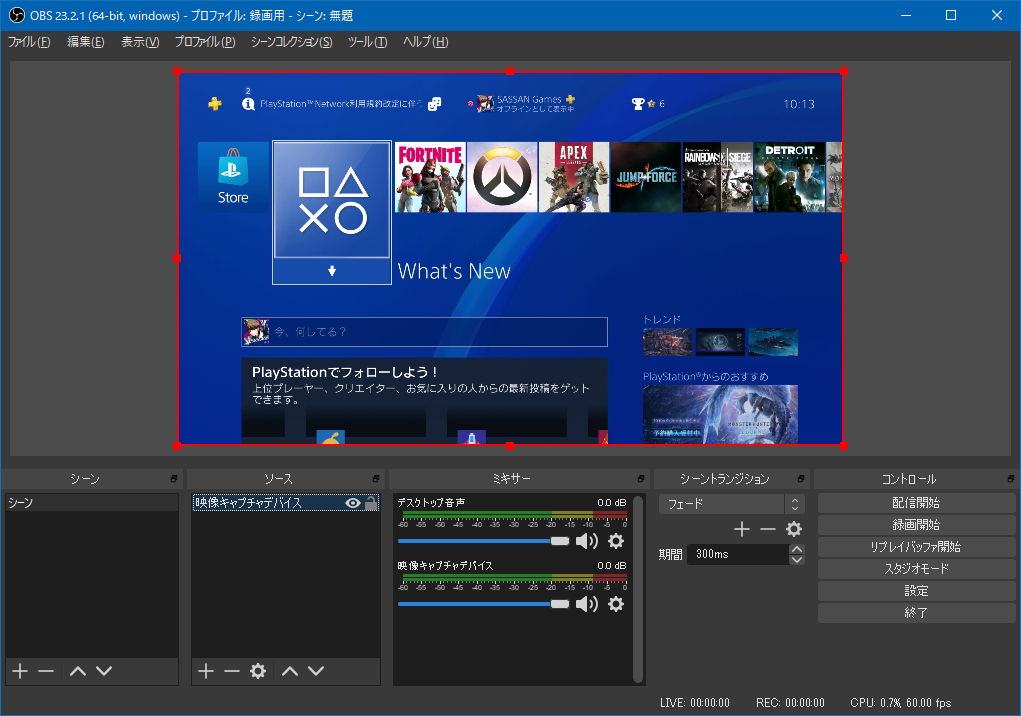This screenshot has height=716, width=1021.
Task: Open the シーンコレクション(S) menu
Action: [x=291, y=42]
